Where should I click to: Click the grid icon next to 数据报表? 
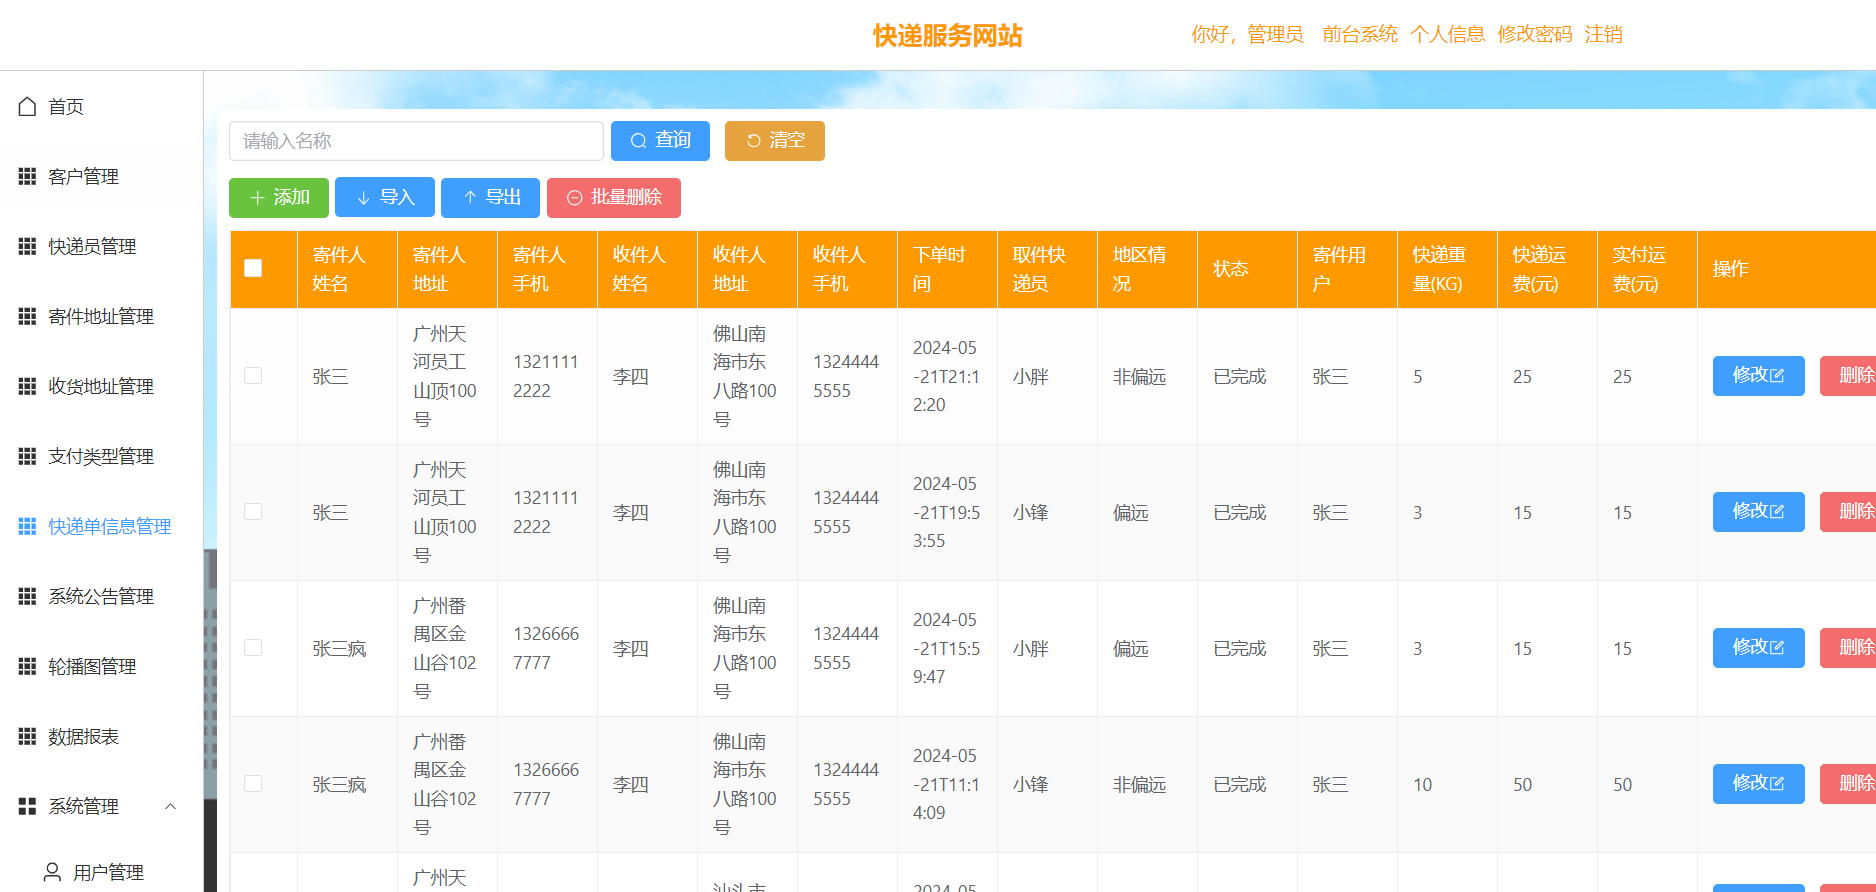[27, 736]
